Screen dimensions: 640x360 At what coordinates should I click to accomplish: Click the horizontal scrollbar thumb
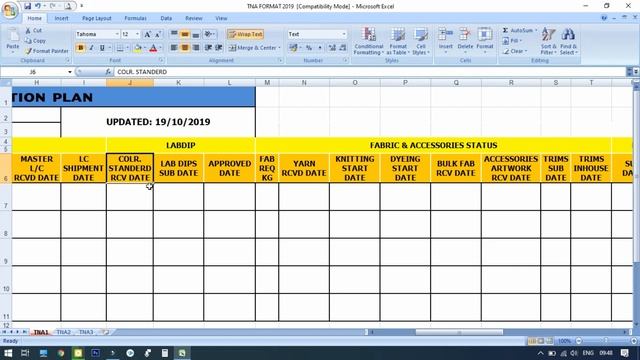[x=459, y=332]
